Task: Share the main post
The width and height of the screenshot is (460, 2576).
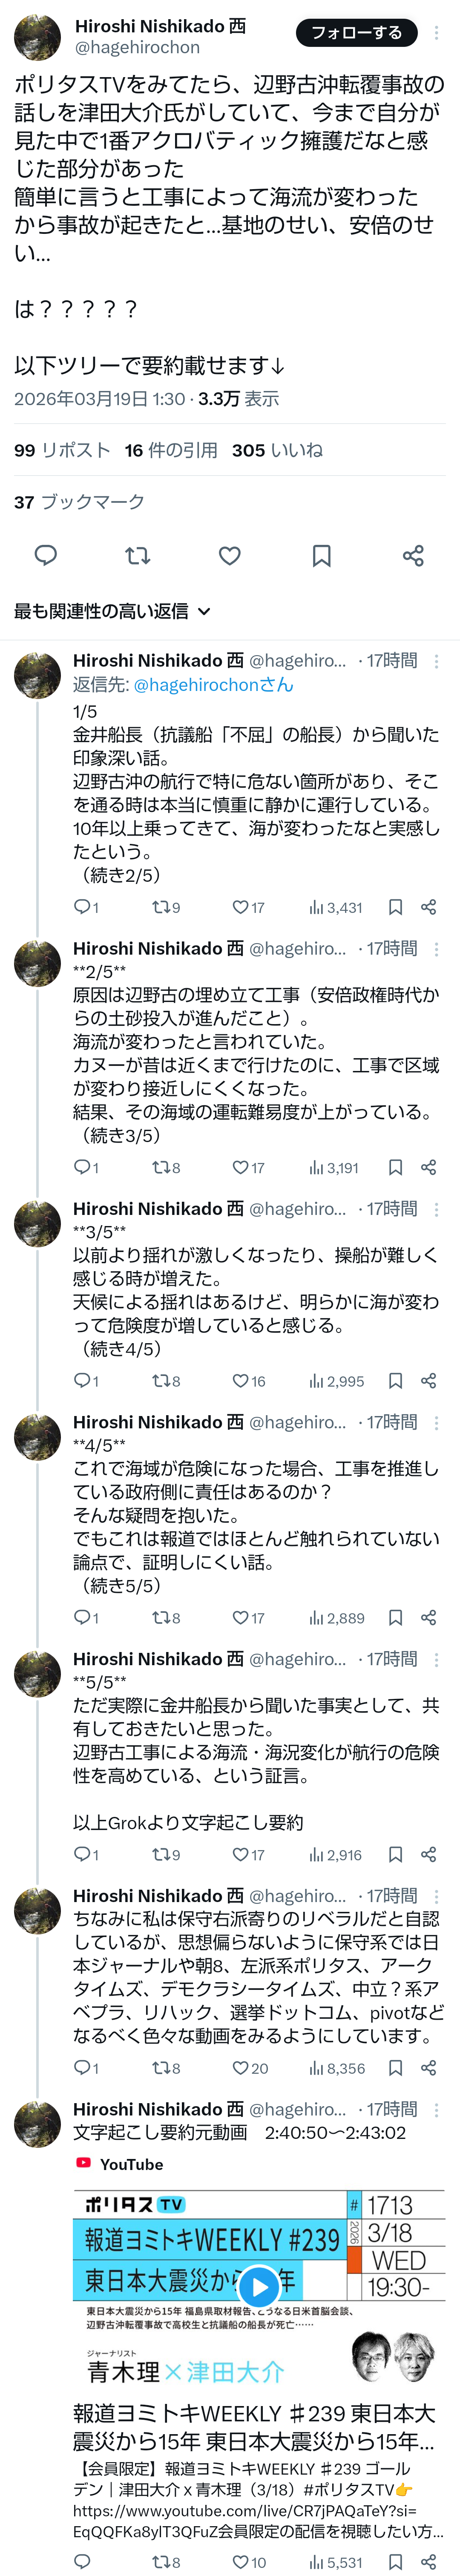Action: click(x=413, y=555)
